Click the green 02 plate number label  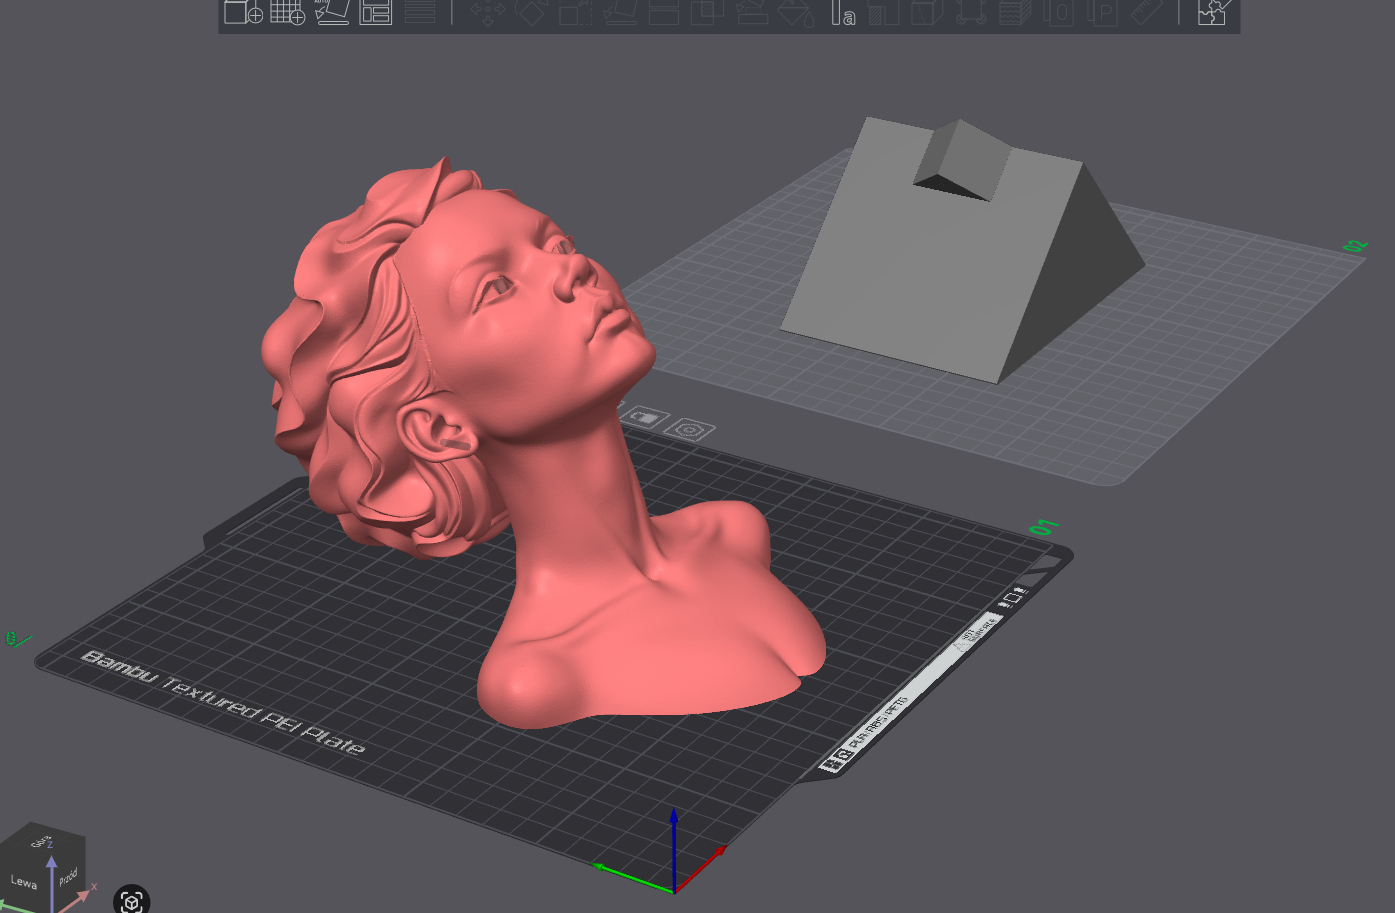pyautogui.click(x=1354, y=245)
